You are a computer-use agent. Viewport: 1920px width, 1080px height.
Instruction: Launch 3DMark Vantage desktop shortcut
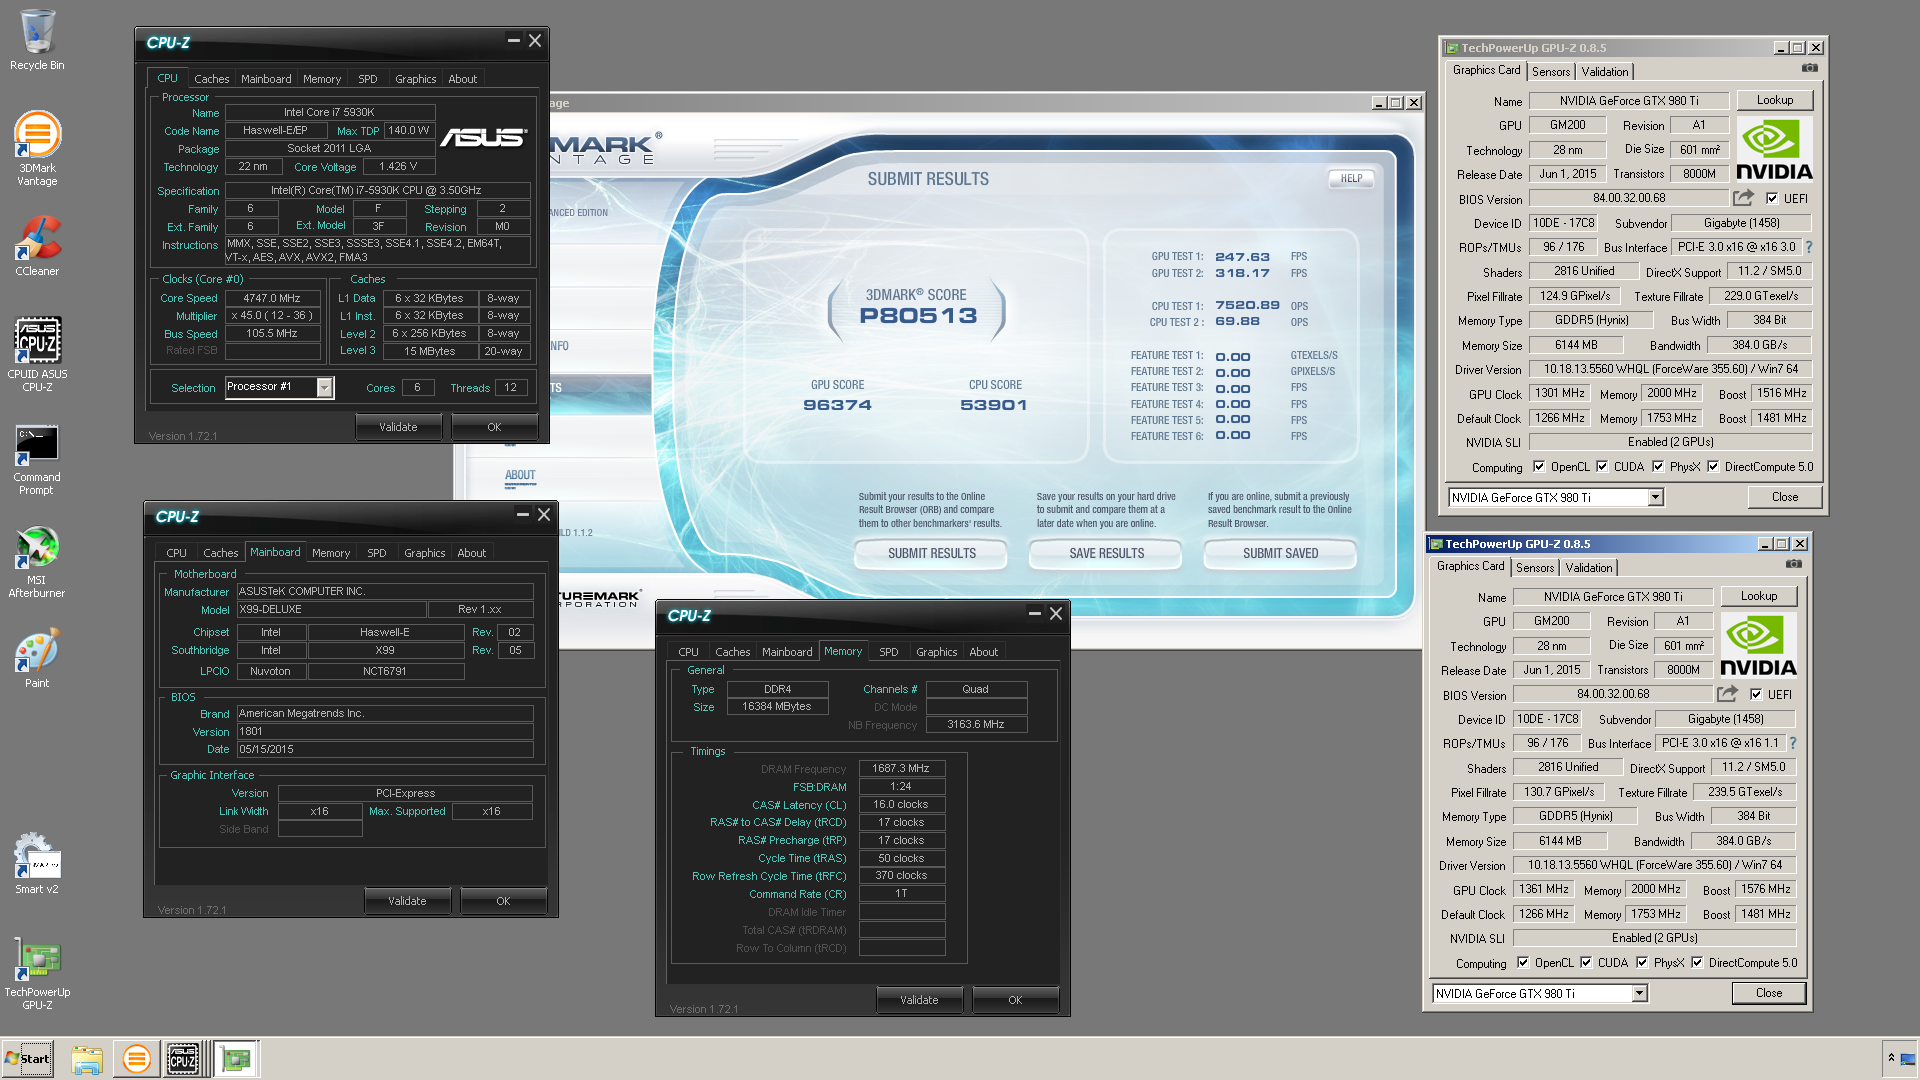tap(37, 148)
